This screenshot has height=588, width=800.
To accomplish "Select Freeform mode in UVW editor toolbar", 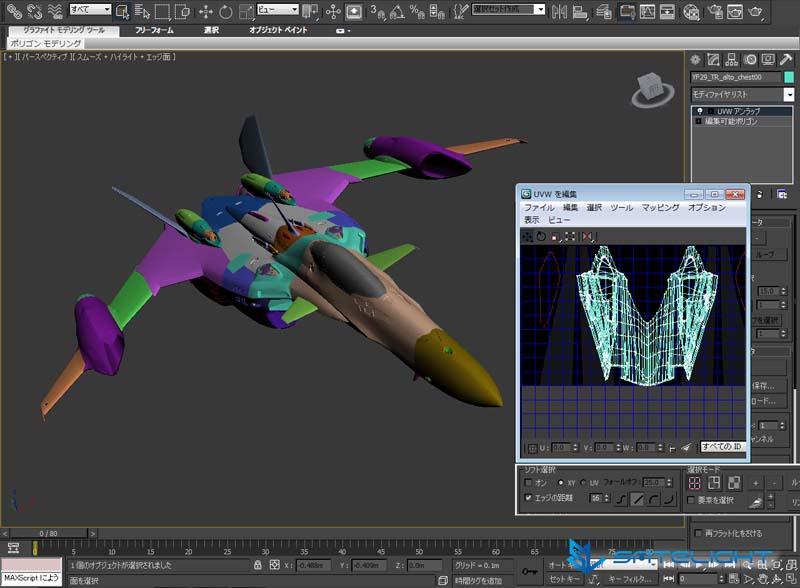I will point(570,236).
